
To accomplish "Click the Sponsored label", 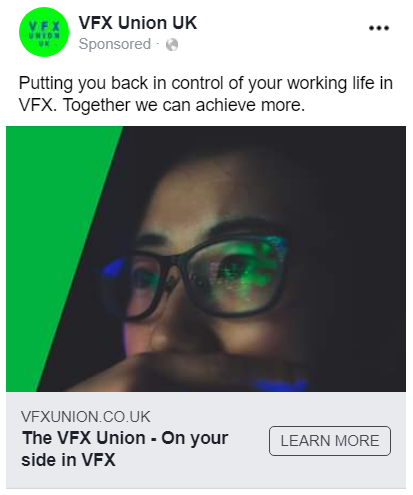I will [115, 44].
